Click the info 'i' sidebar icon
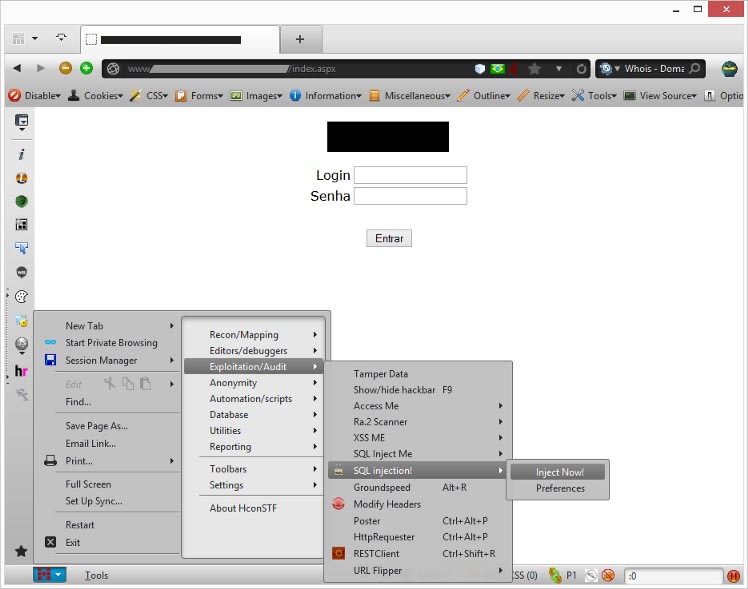 (x=21, y=154)
